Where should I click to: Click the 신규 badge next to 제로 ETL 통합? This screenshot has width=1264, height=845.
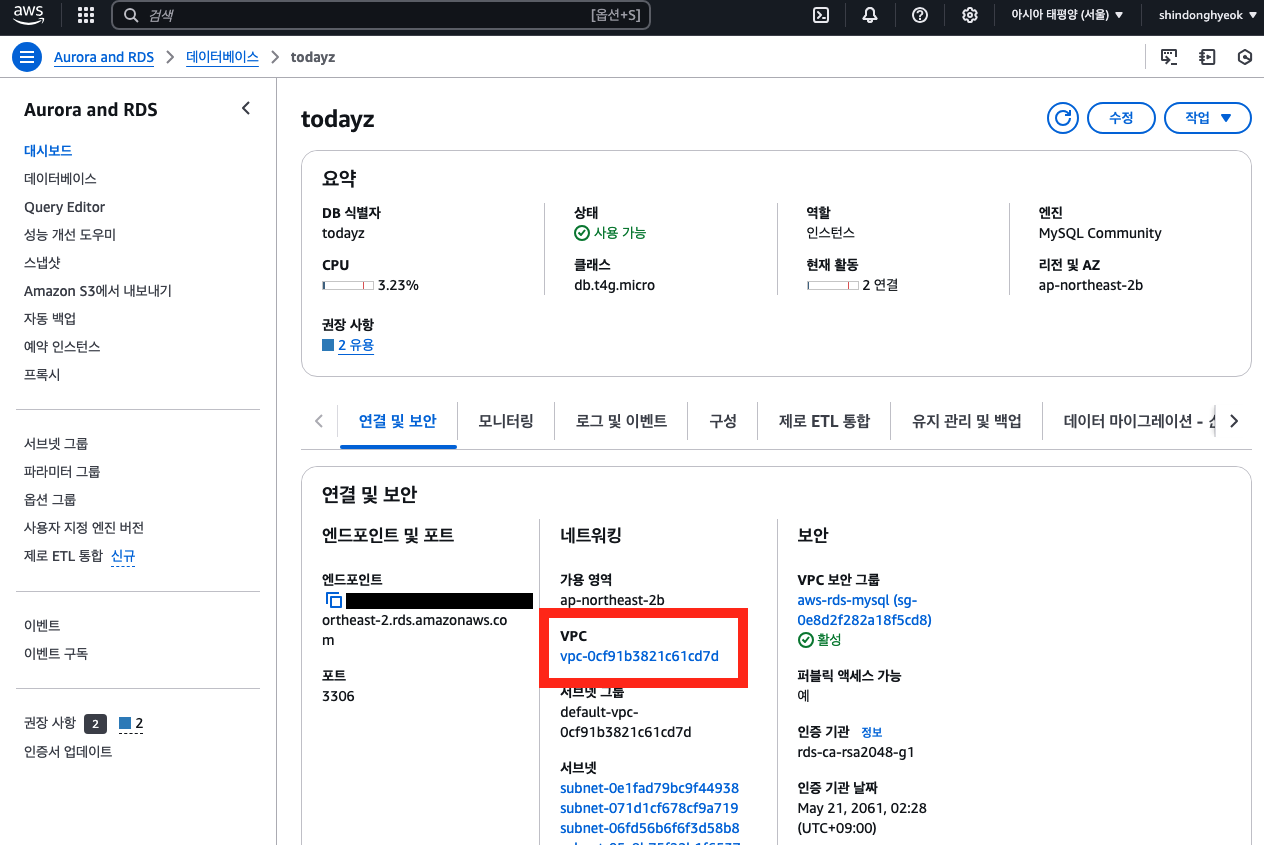click(x=123, y=555)
